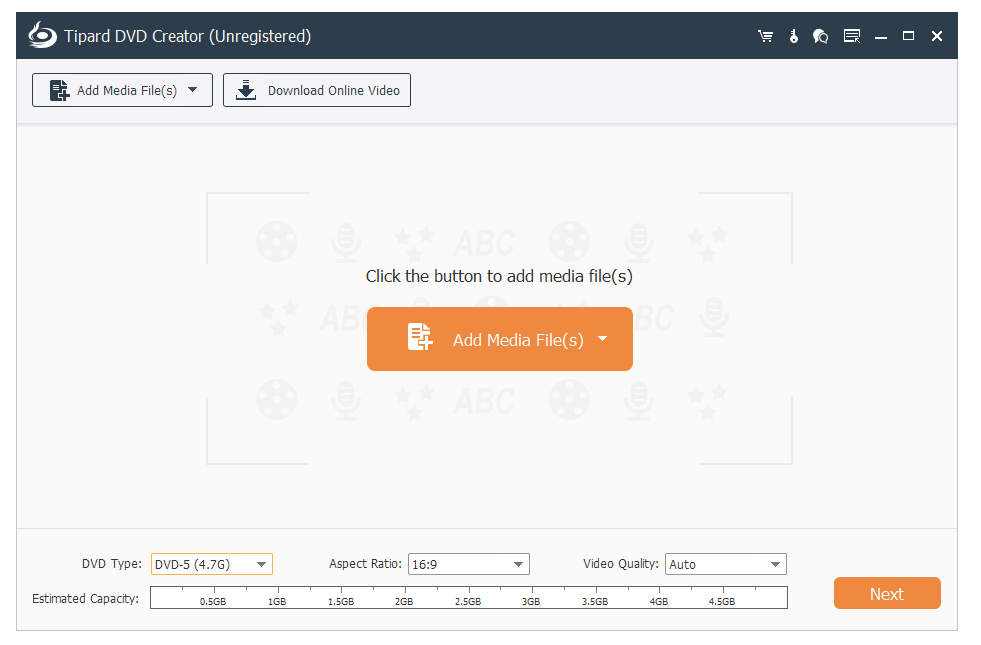The height and width of the screenshot is (645, 981).
Task: Click the orange Add Media File(s) label
Action: pos(517,340)
